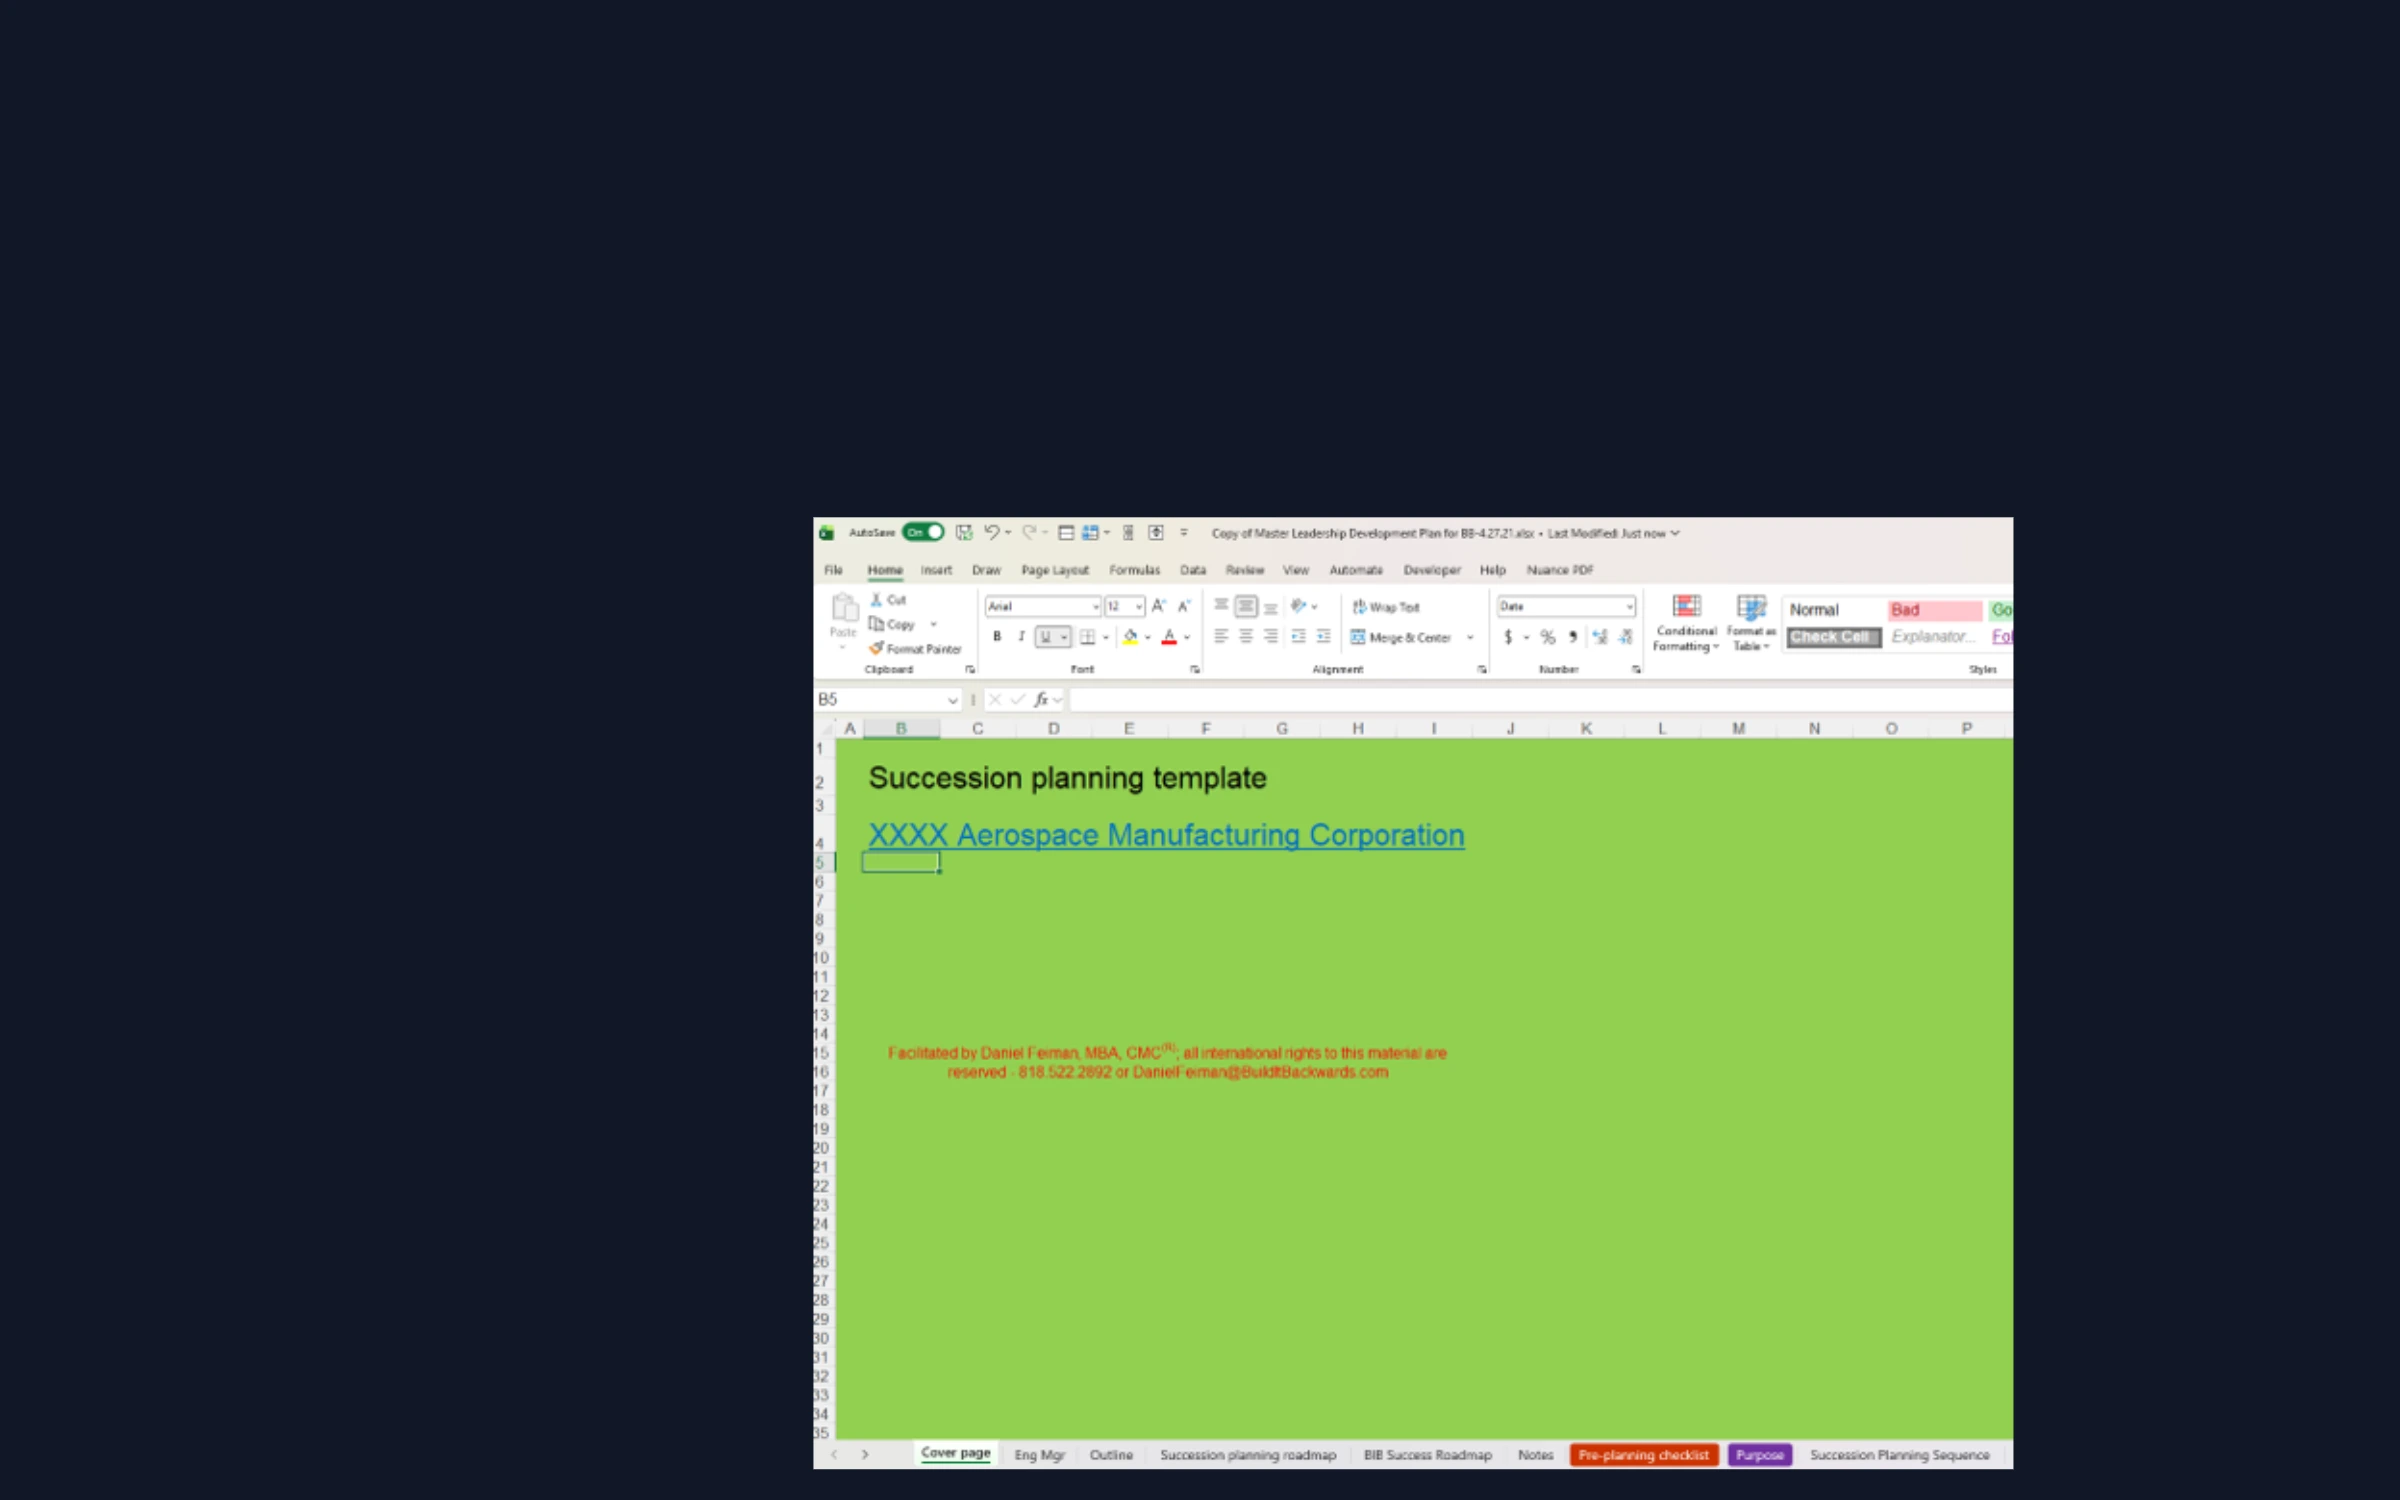Open the File menu
This screenshot has width=2400, height=1500.
[833, 570]
